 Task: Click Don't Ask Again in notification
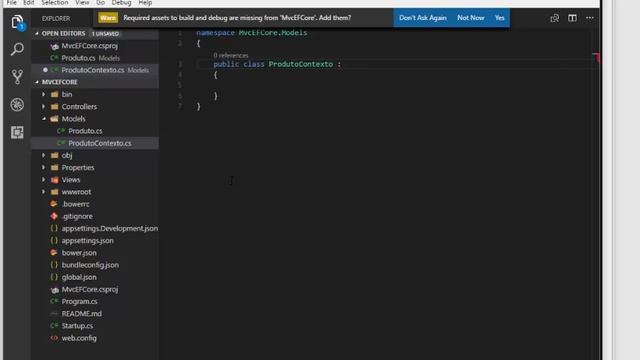click(x=422, y=18)
